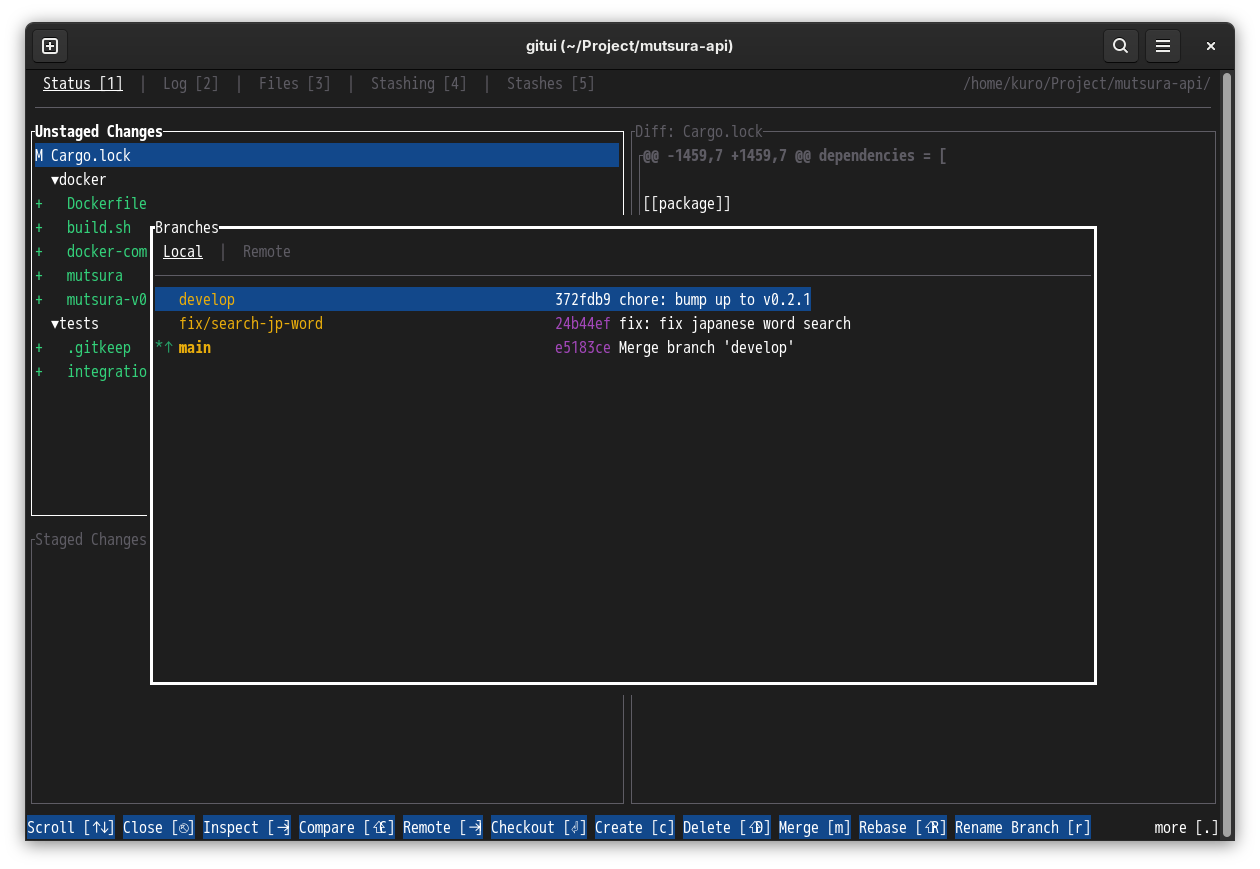Viewport: 1260px width, 869px height.
Task: Click the Rename Branch [r] command
Action: (x=1023, y=828)
